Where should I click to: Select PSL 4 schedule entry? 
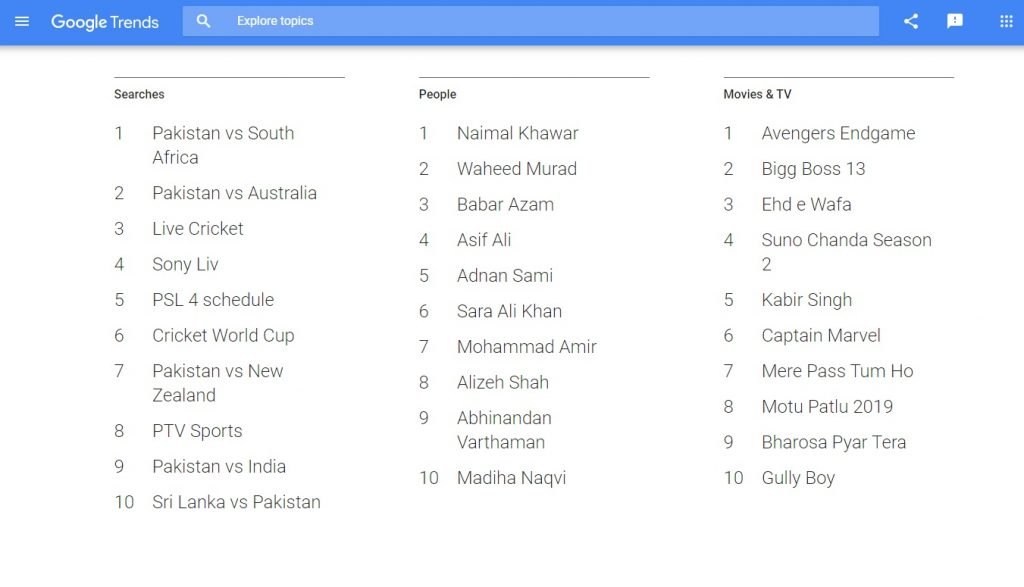tap(213, 299)
